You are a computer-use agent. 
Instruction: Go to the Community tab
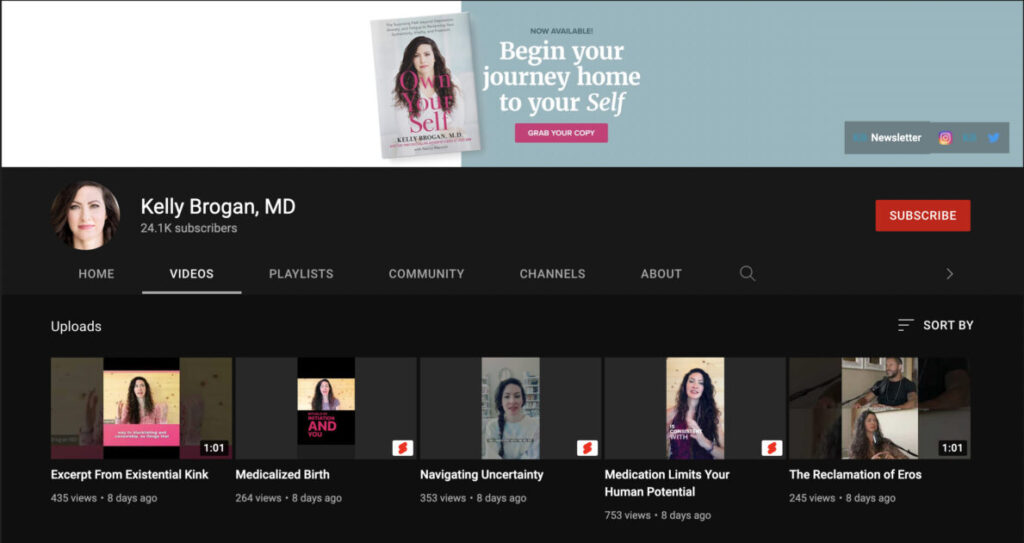point(426,274)
